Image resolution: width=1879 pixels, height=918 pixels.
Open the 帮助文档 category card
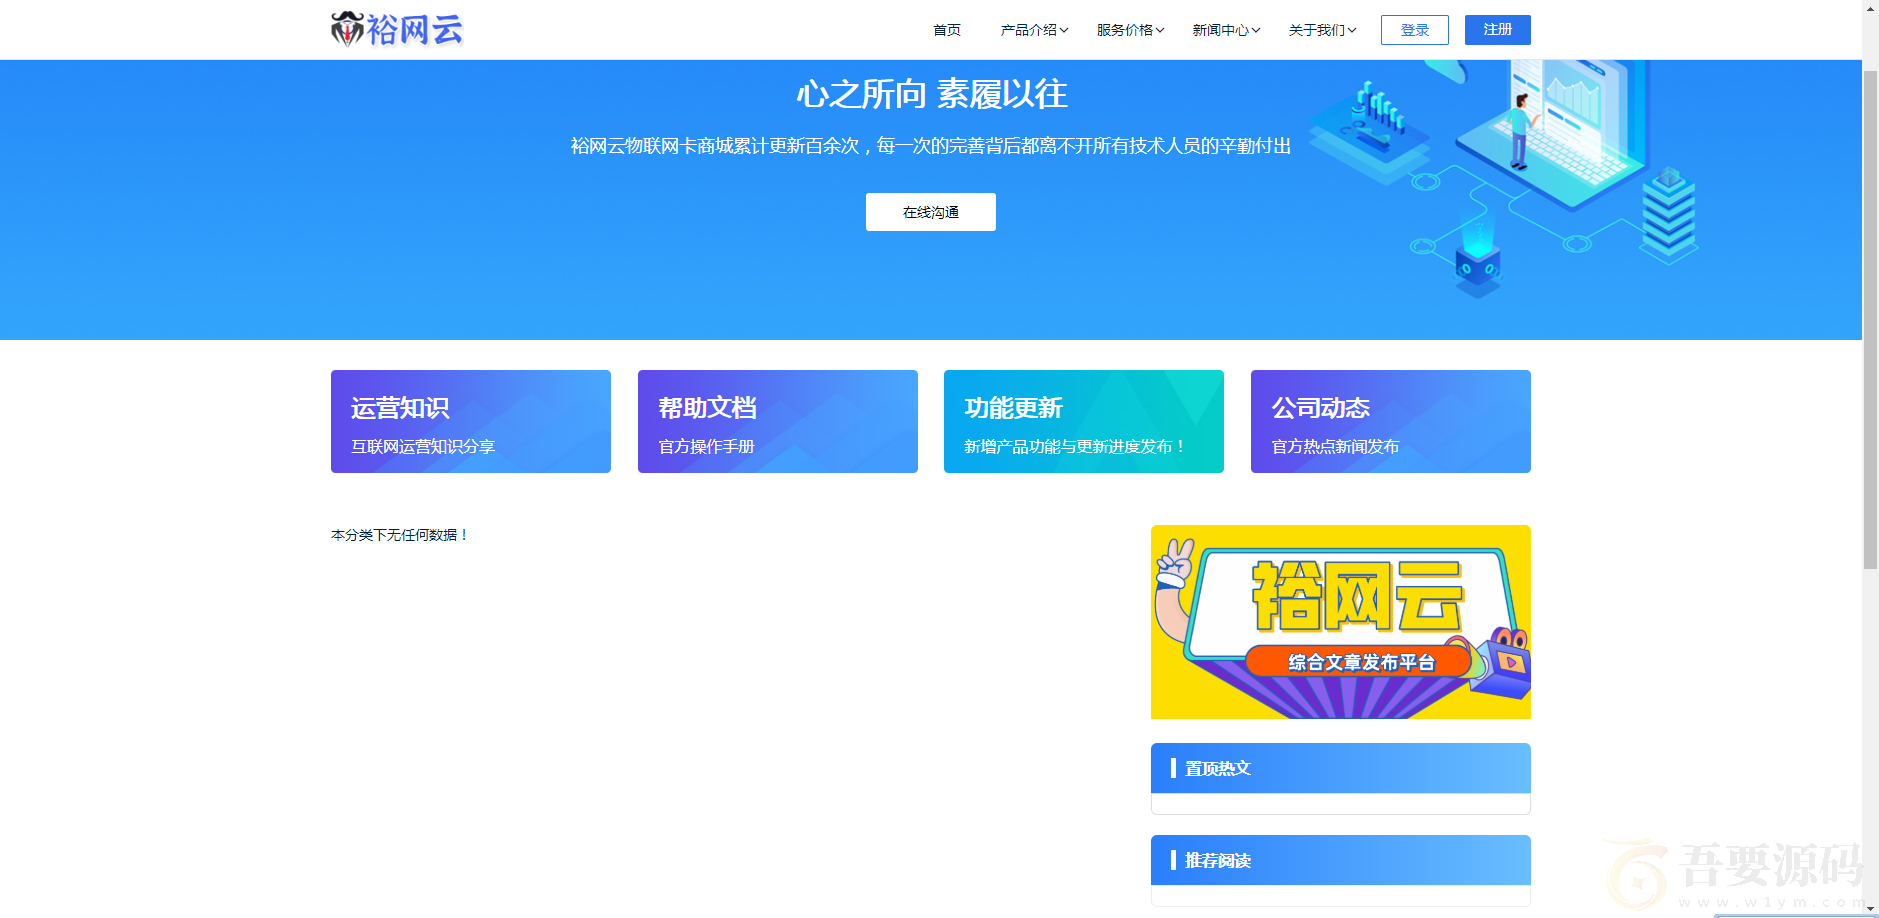point(777,421)
